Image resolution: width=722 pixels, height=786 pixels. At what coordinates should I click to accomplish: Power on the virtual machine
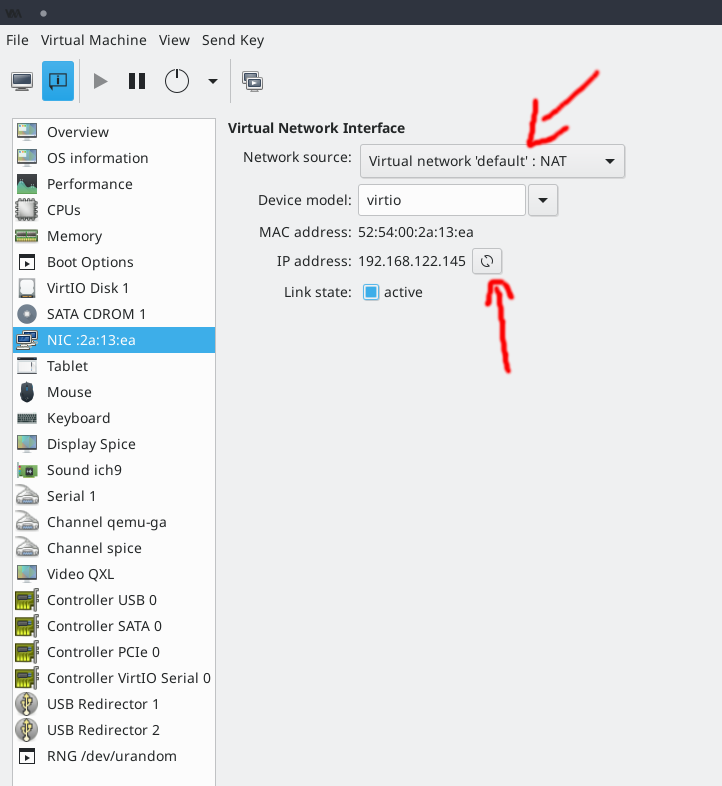click(x=100, y=81)
